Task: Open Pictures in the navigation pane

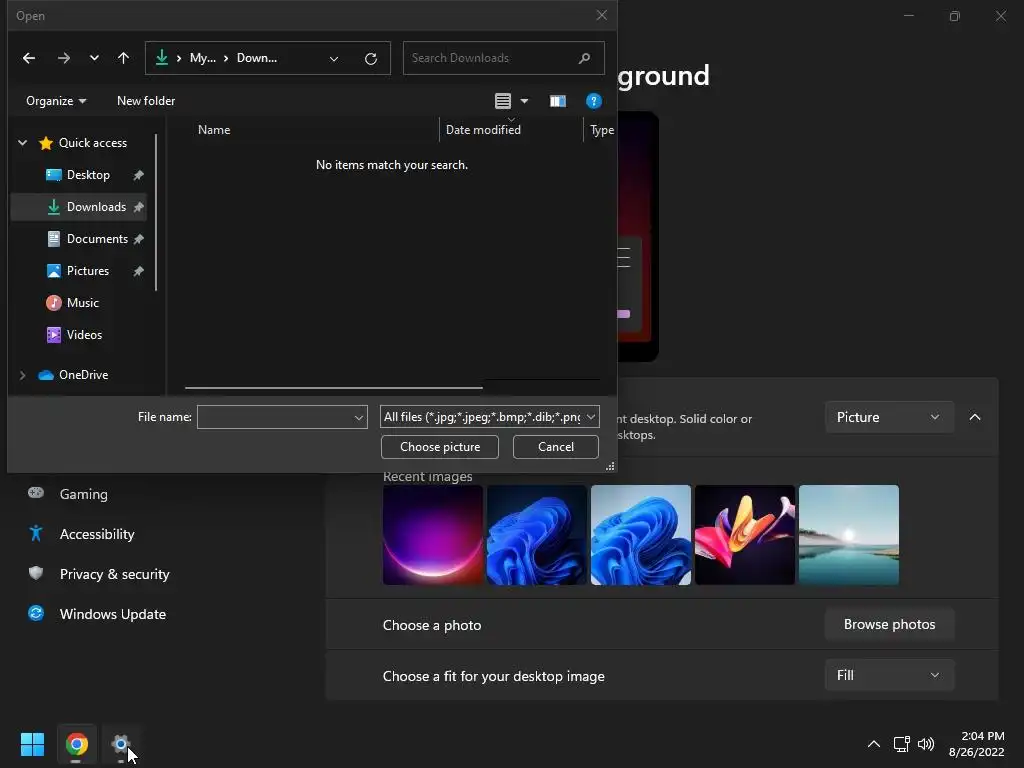Action: coord(88,271)
